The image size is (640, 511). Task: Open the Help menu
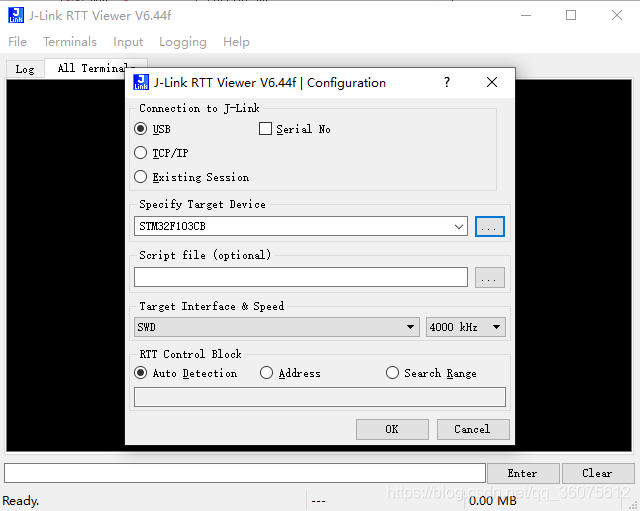pos(236,42)
